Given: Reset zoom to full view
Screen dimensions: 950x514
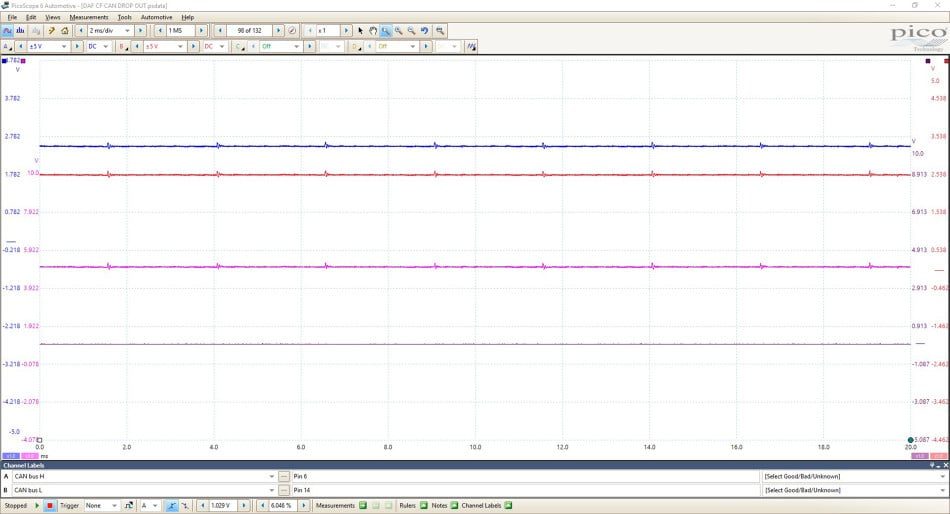Looking at the screenshot, I should tap(440, 30).
